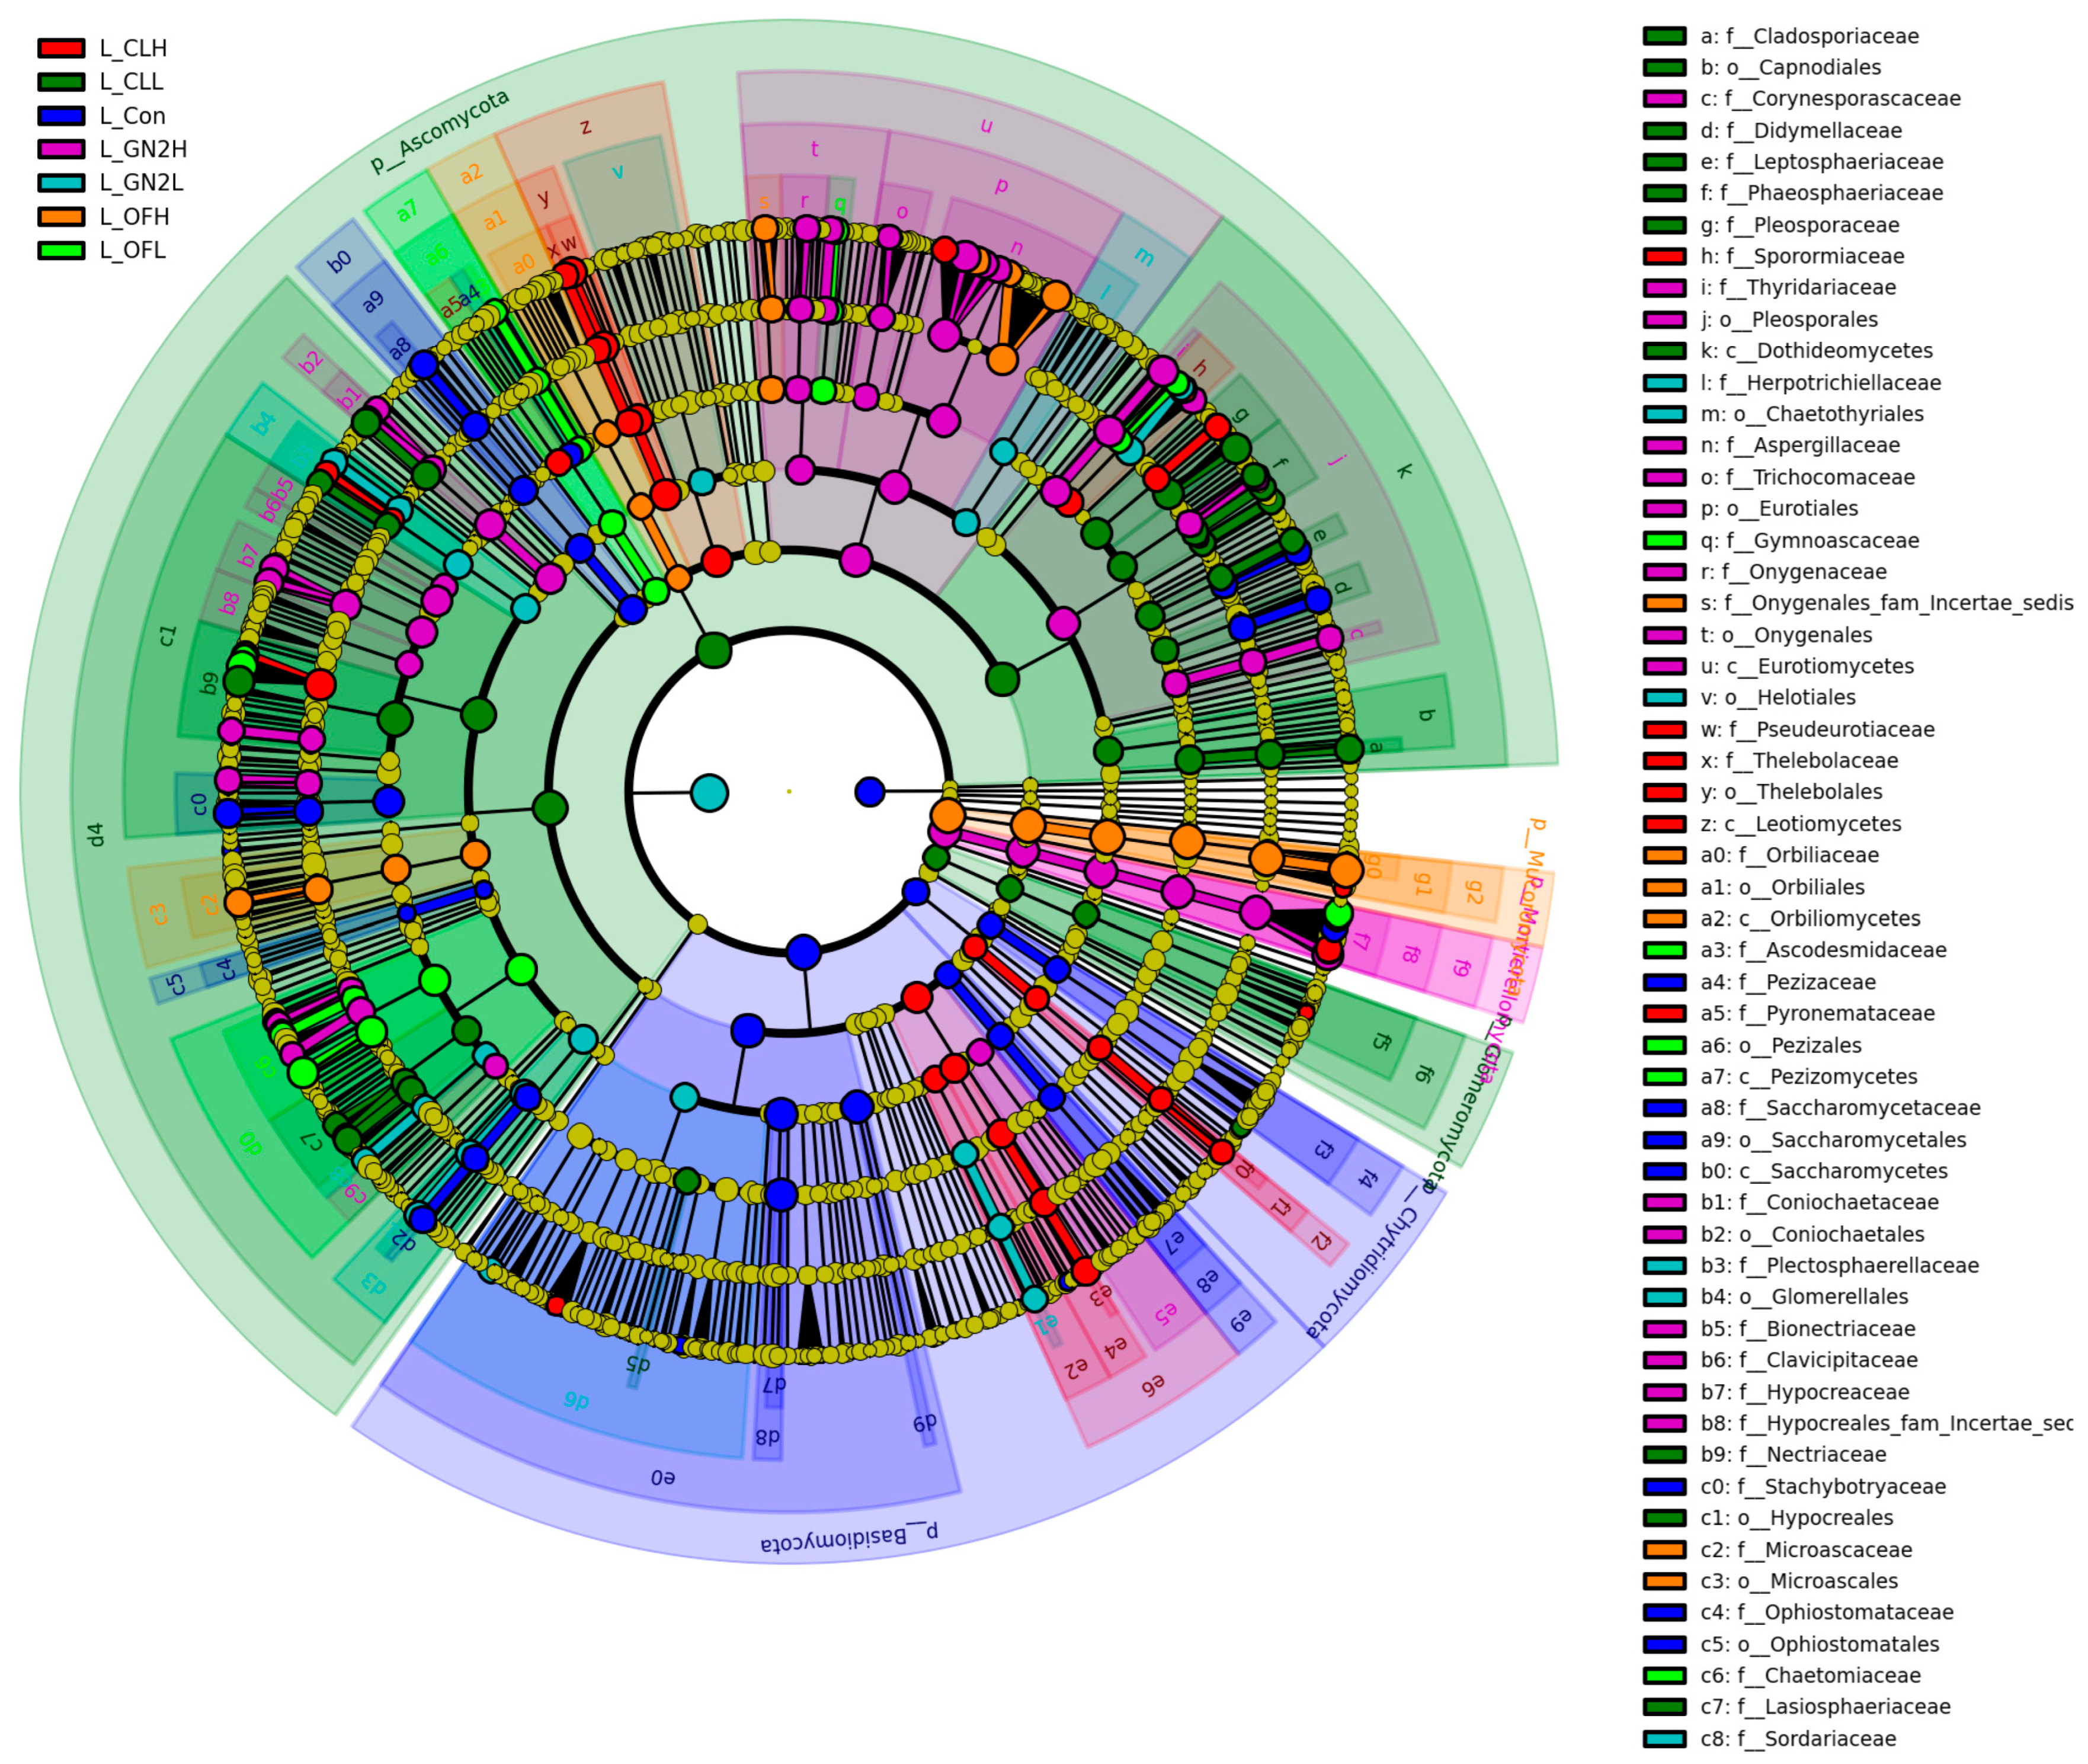The height and width of the screenshot is (1764, 2088).
Task: Click the lime swatch beside f__Gymnoascaceae
Action: (x=1664, y=540)
